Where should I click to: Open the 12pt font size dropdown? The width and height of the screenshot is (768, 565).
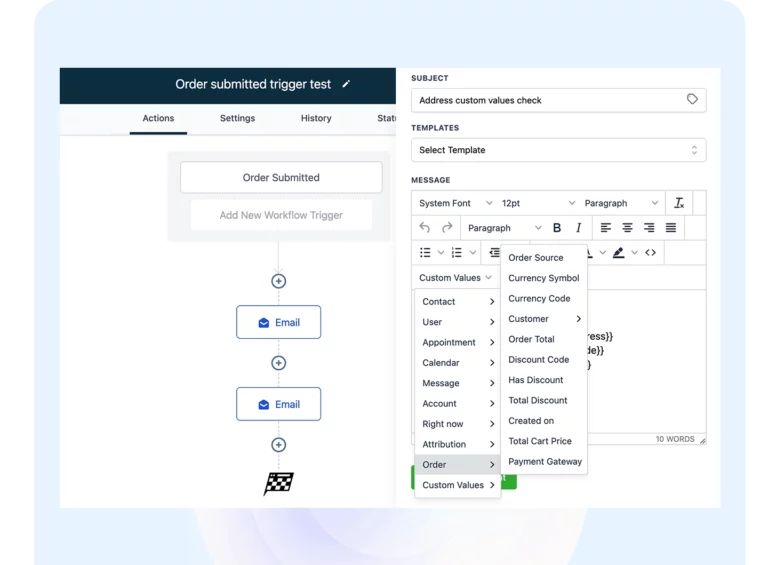[x=538, y=203]
